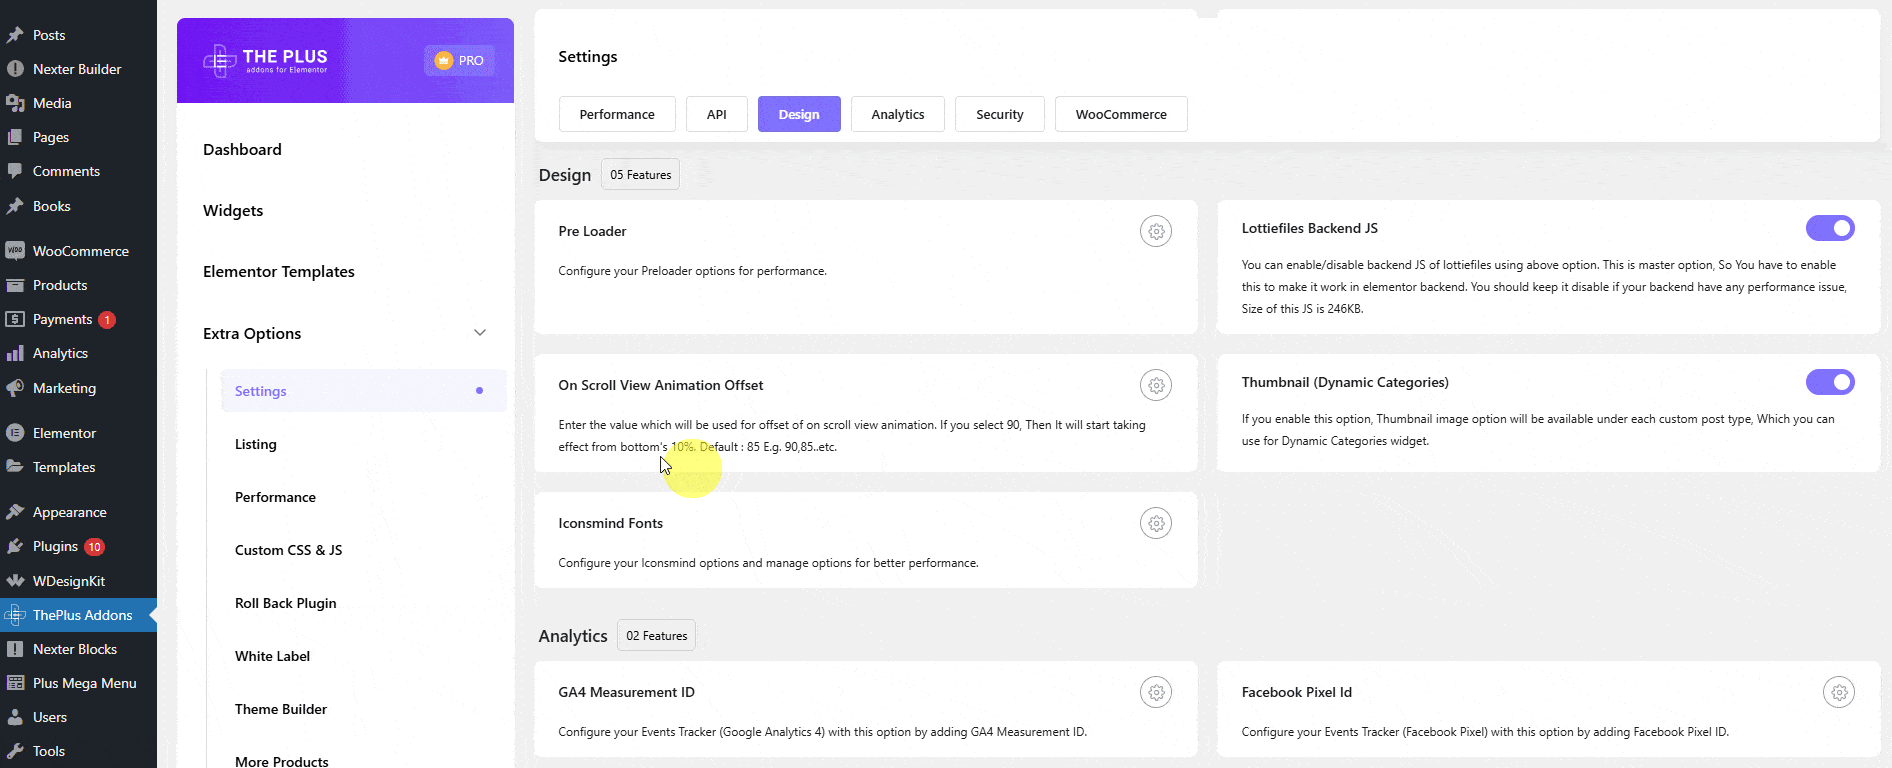Screen dimensions: 1892x768
Task: Click the Plugins update count badge
Action: click(95, 547)
